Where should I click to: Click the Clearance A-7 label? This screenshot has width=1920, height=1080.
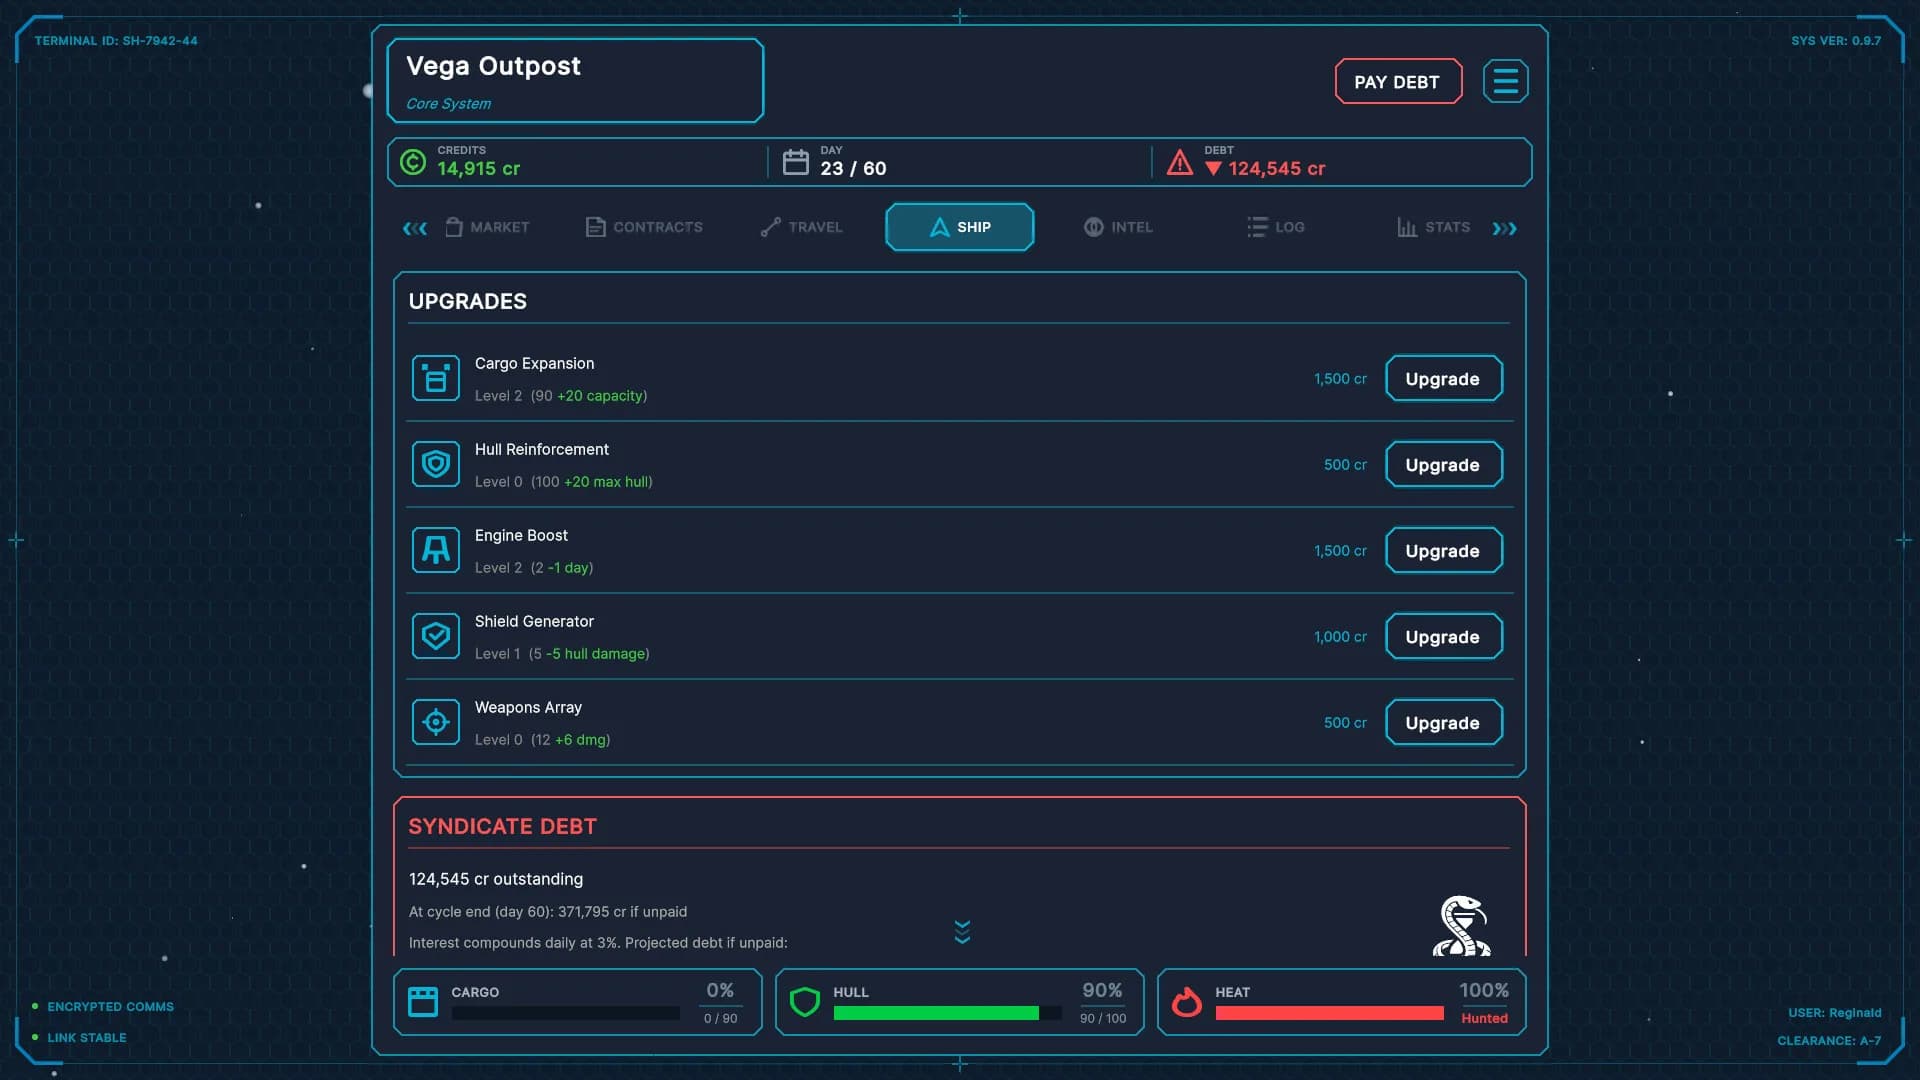pos(1829,1041)
